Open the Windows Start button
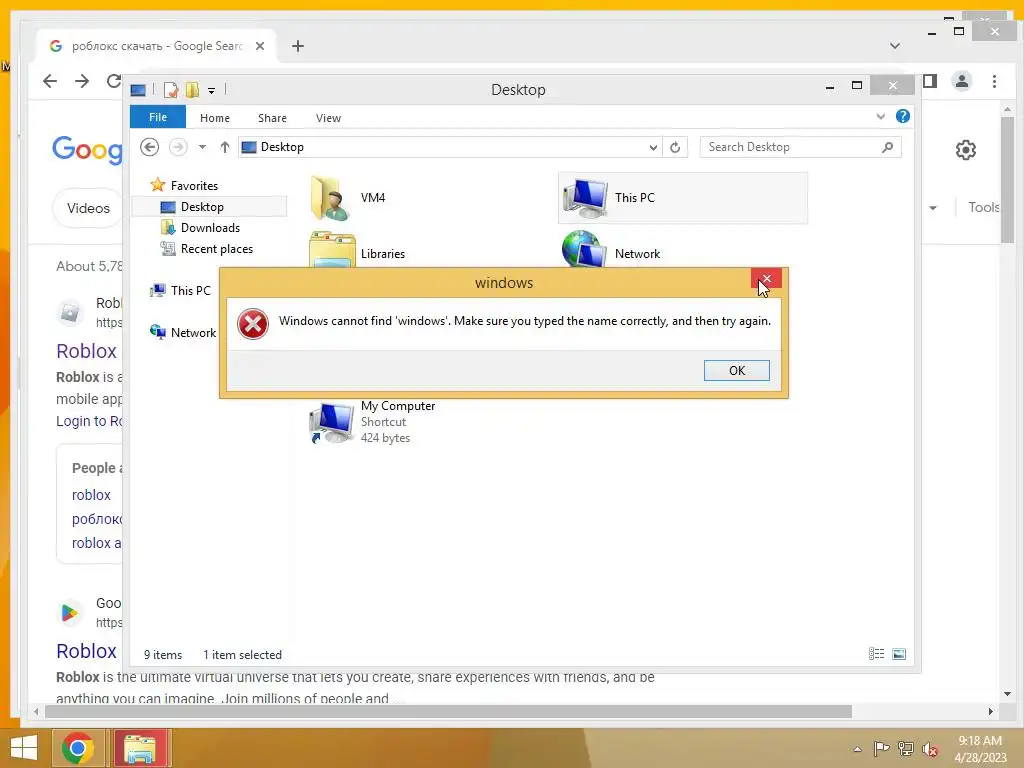This screenshot has width=1024, height=768. [24, 748]
